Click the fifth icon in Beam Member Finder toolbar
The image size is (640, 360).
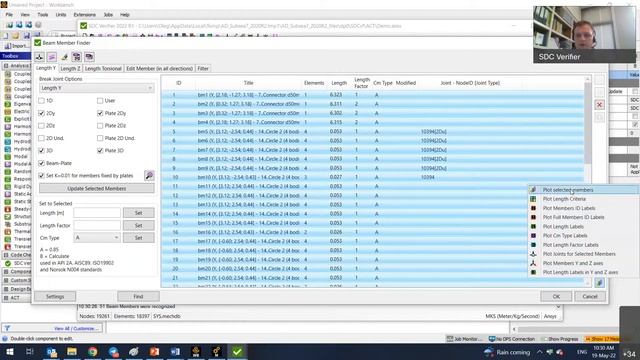point(89,57)
